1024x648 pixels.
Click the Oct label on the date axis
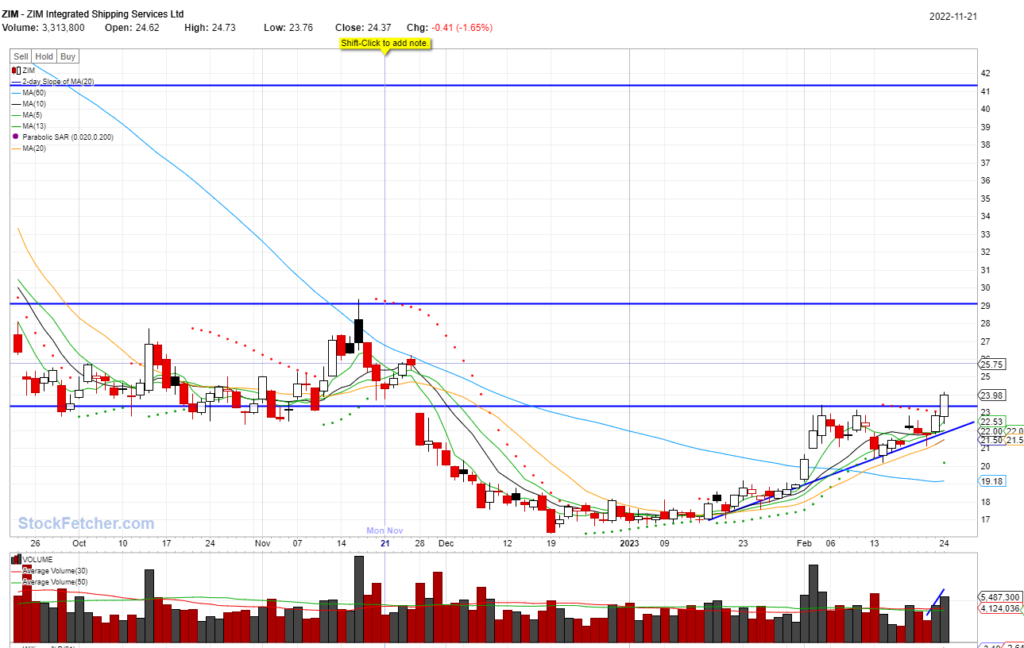pos(79,543)
